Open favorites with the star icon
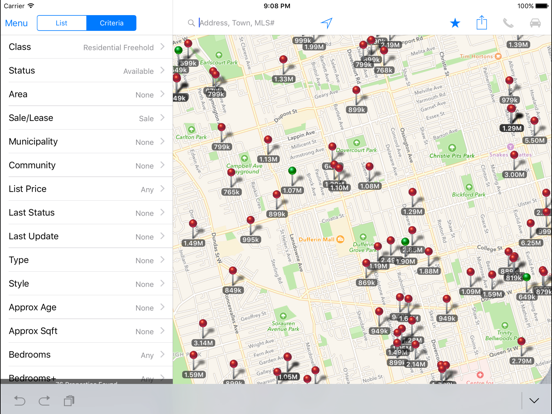Image resolution: width=552 pixels, height=414 pixels. [x=455, y=23]
